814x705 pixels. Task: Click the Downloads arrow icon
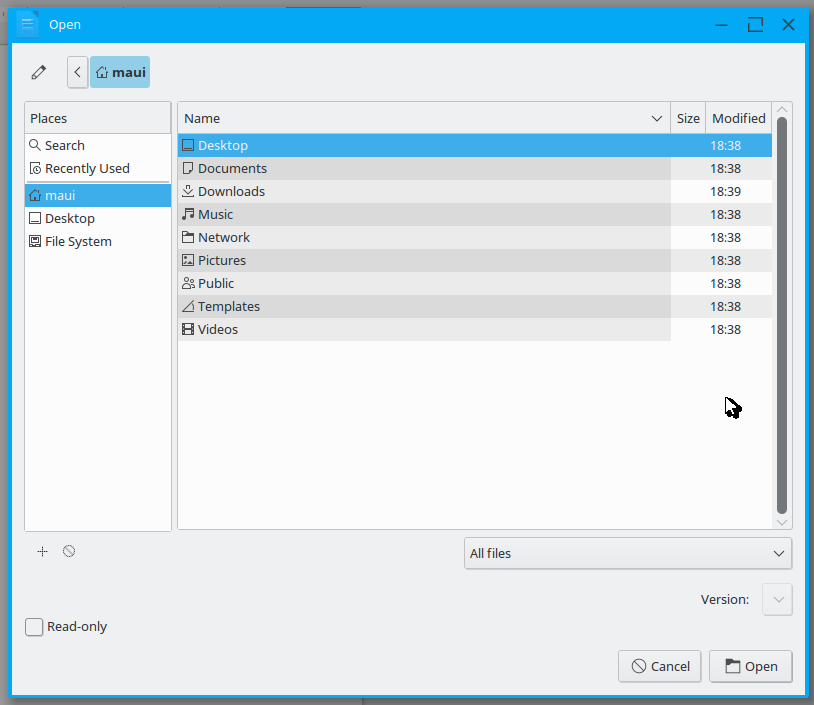[x=188, y=191]
